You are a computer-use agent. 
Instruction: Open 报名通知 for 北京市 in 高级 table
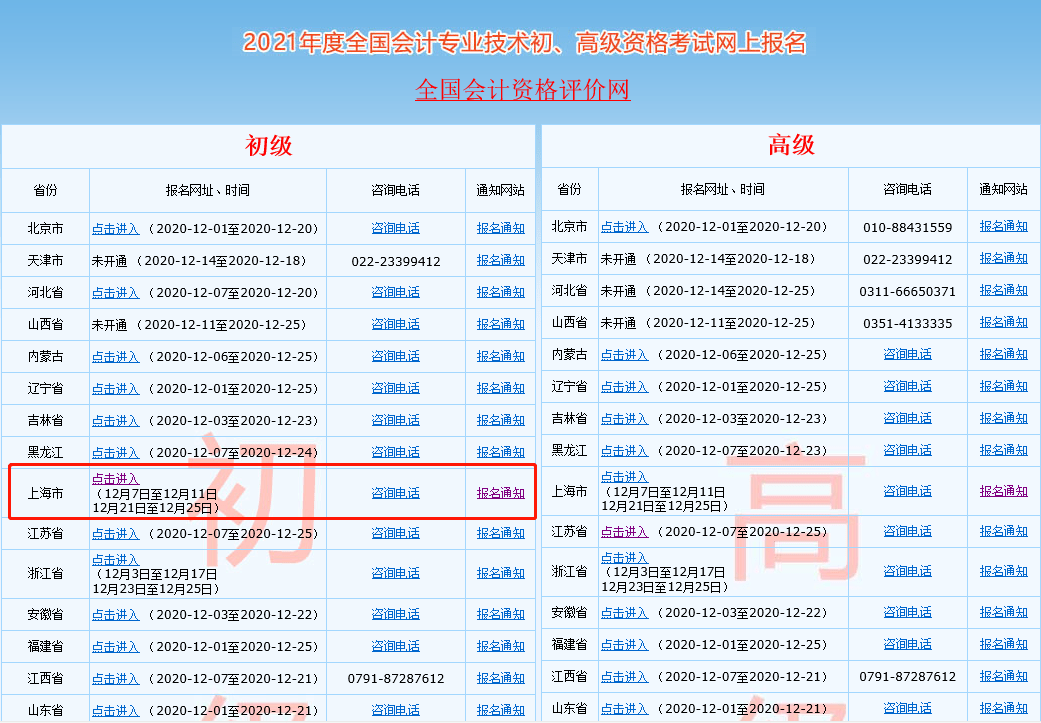tap(1004, 226)
